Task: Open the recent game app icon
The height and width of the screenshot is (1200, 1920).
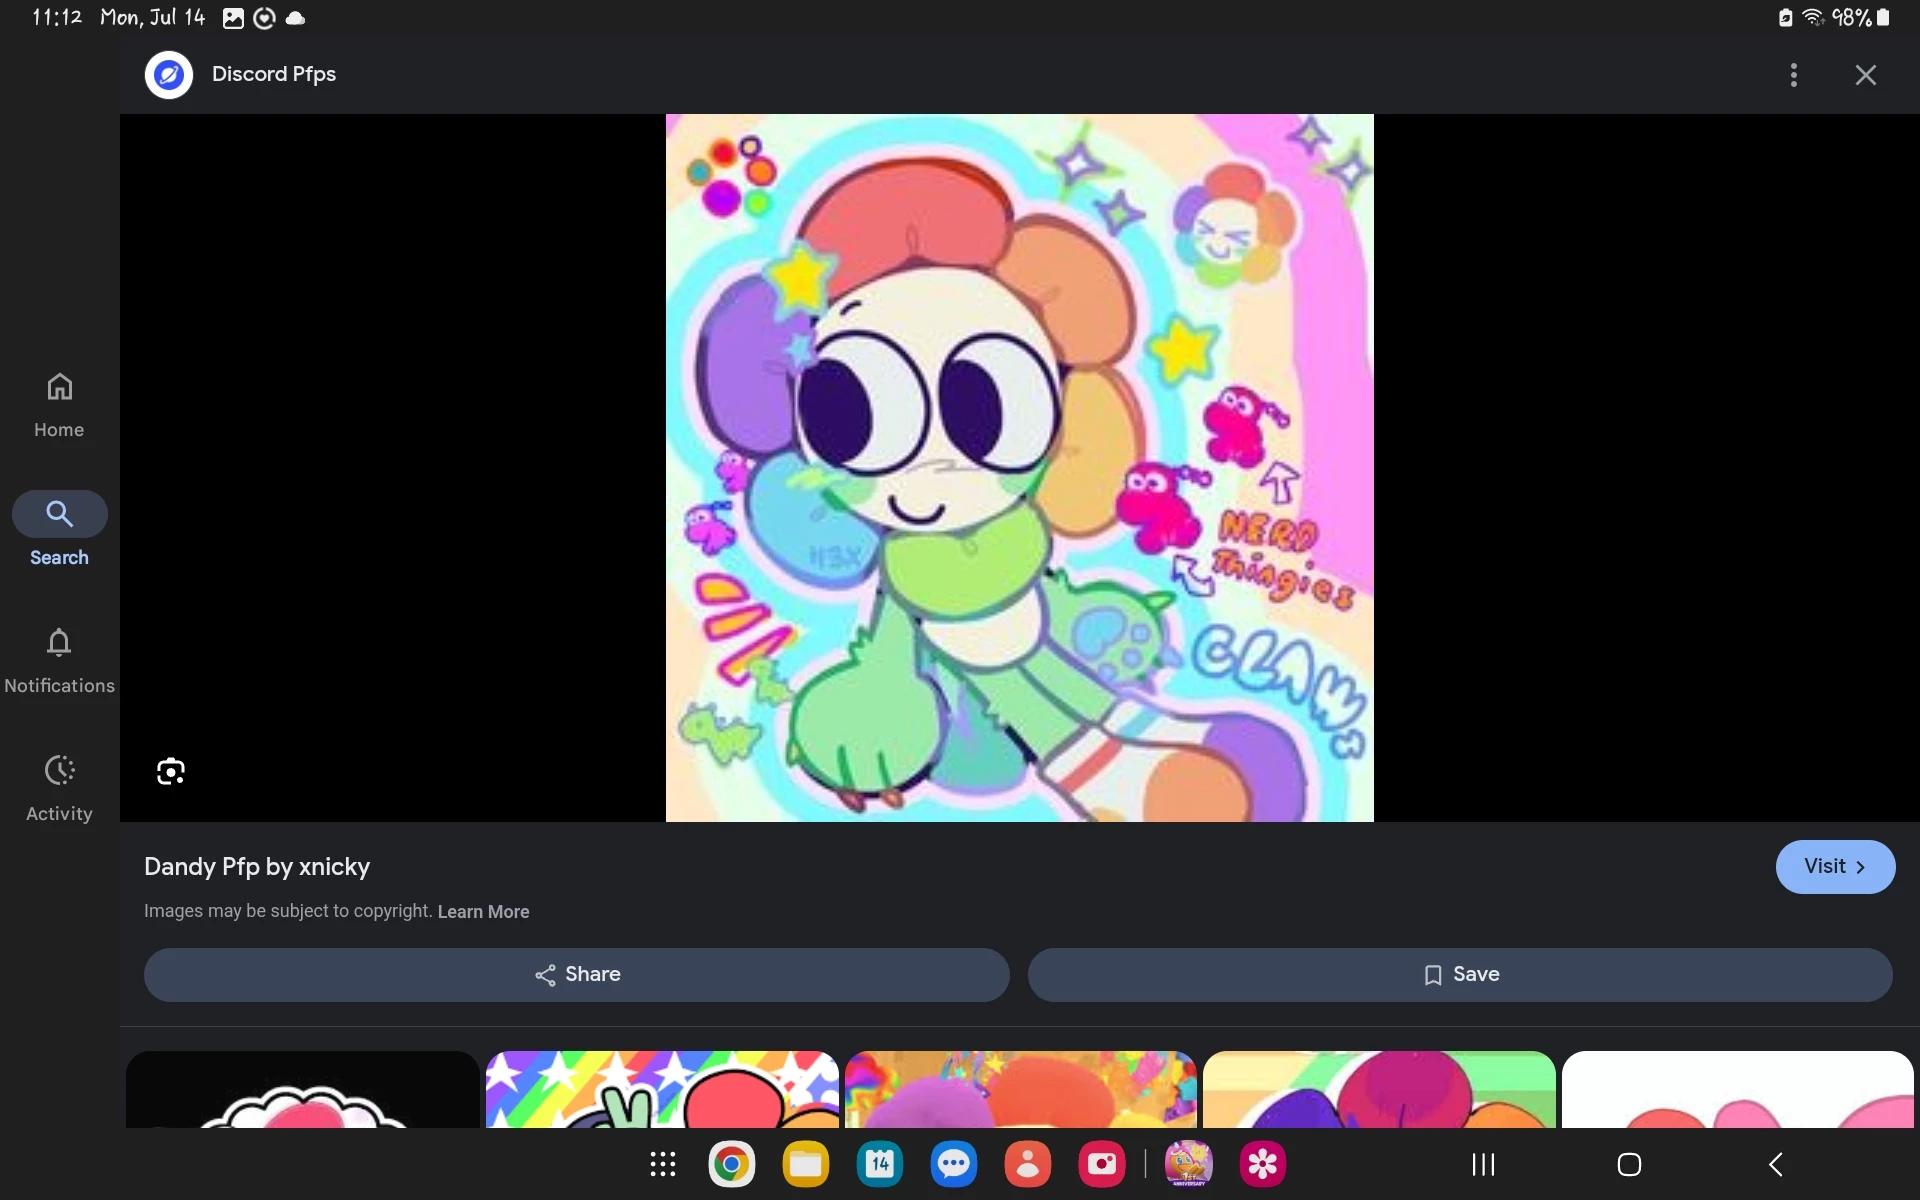Action: tap(1189, 1164)
